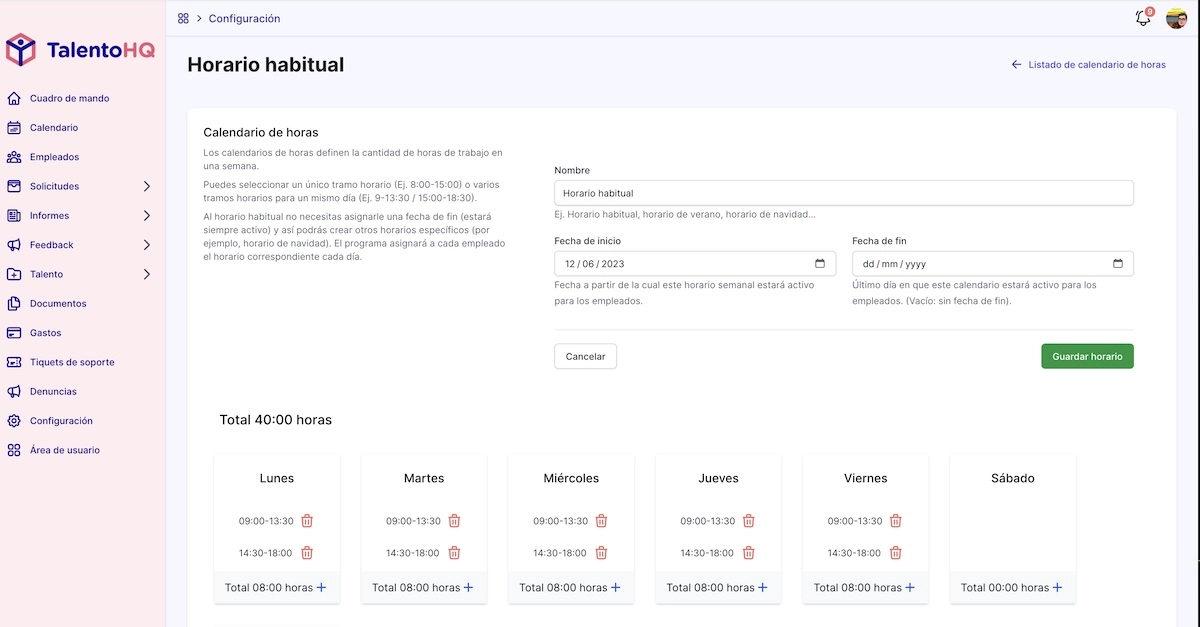Delete Lunes 09:00-13:30 time slot
Viewport: 1200px width, 627px height.
tap(307, 521)
